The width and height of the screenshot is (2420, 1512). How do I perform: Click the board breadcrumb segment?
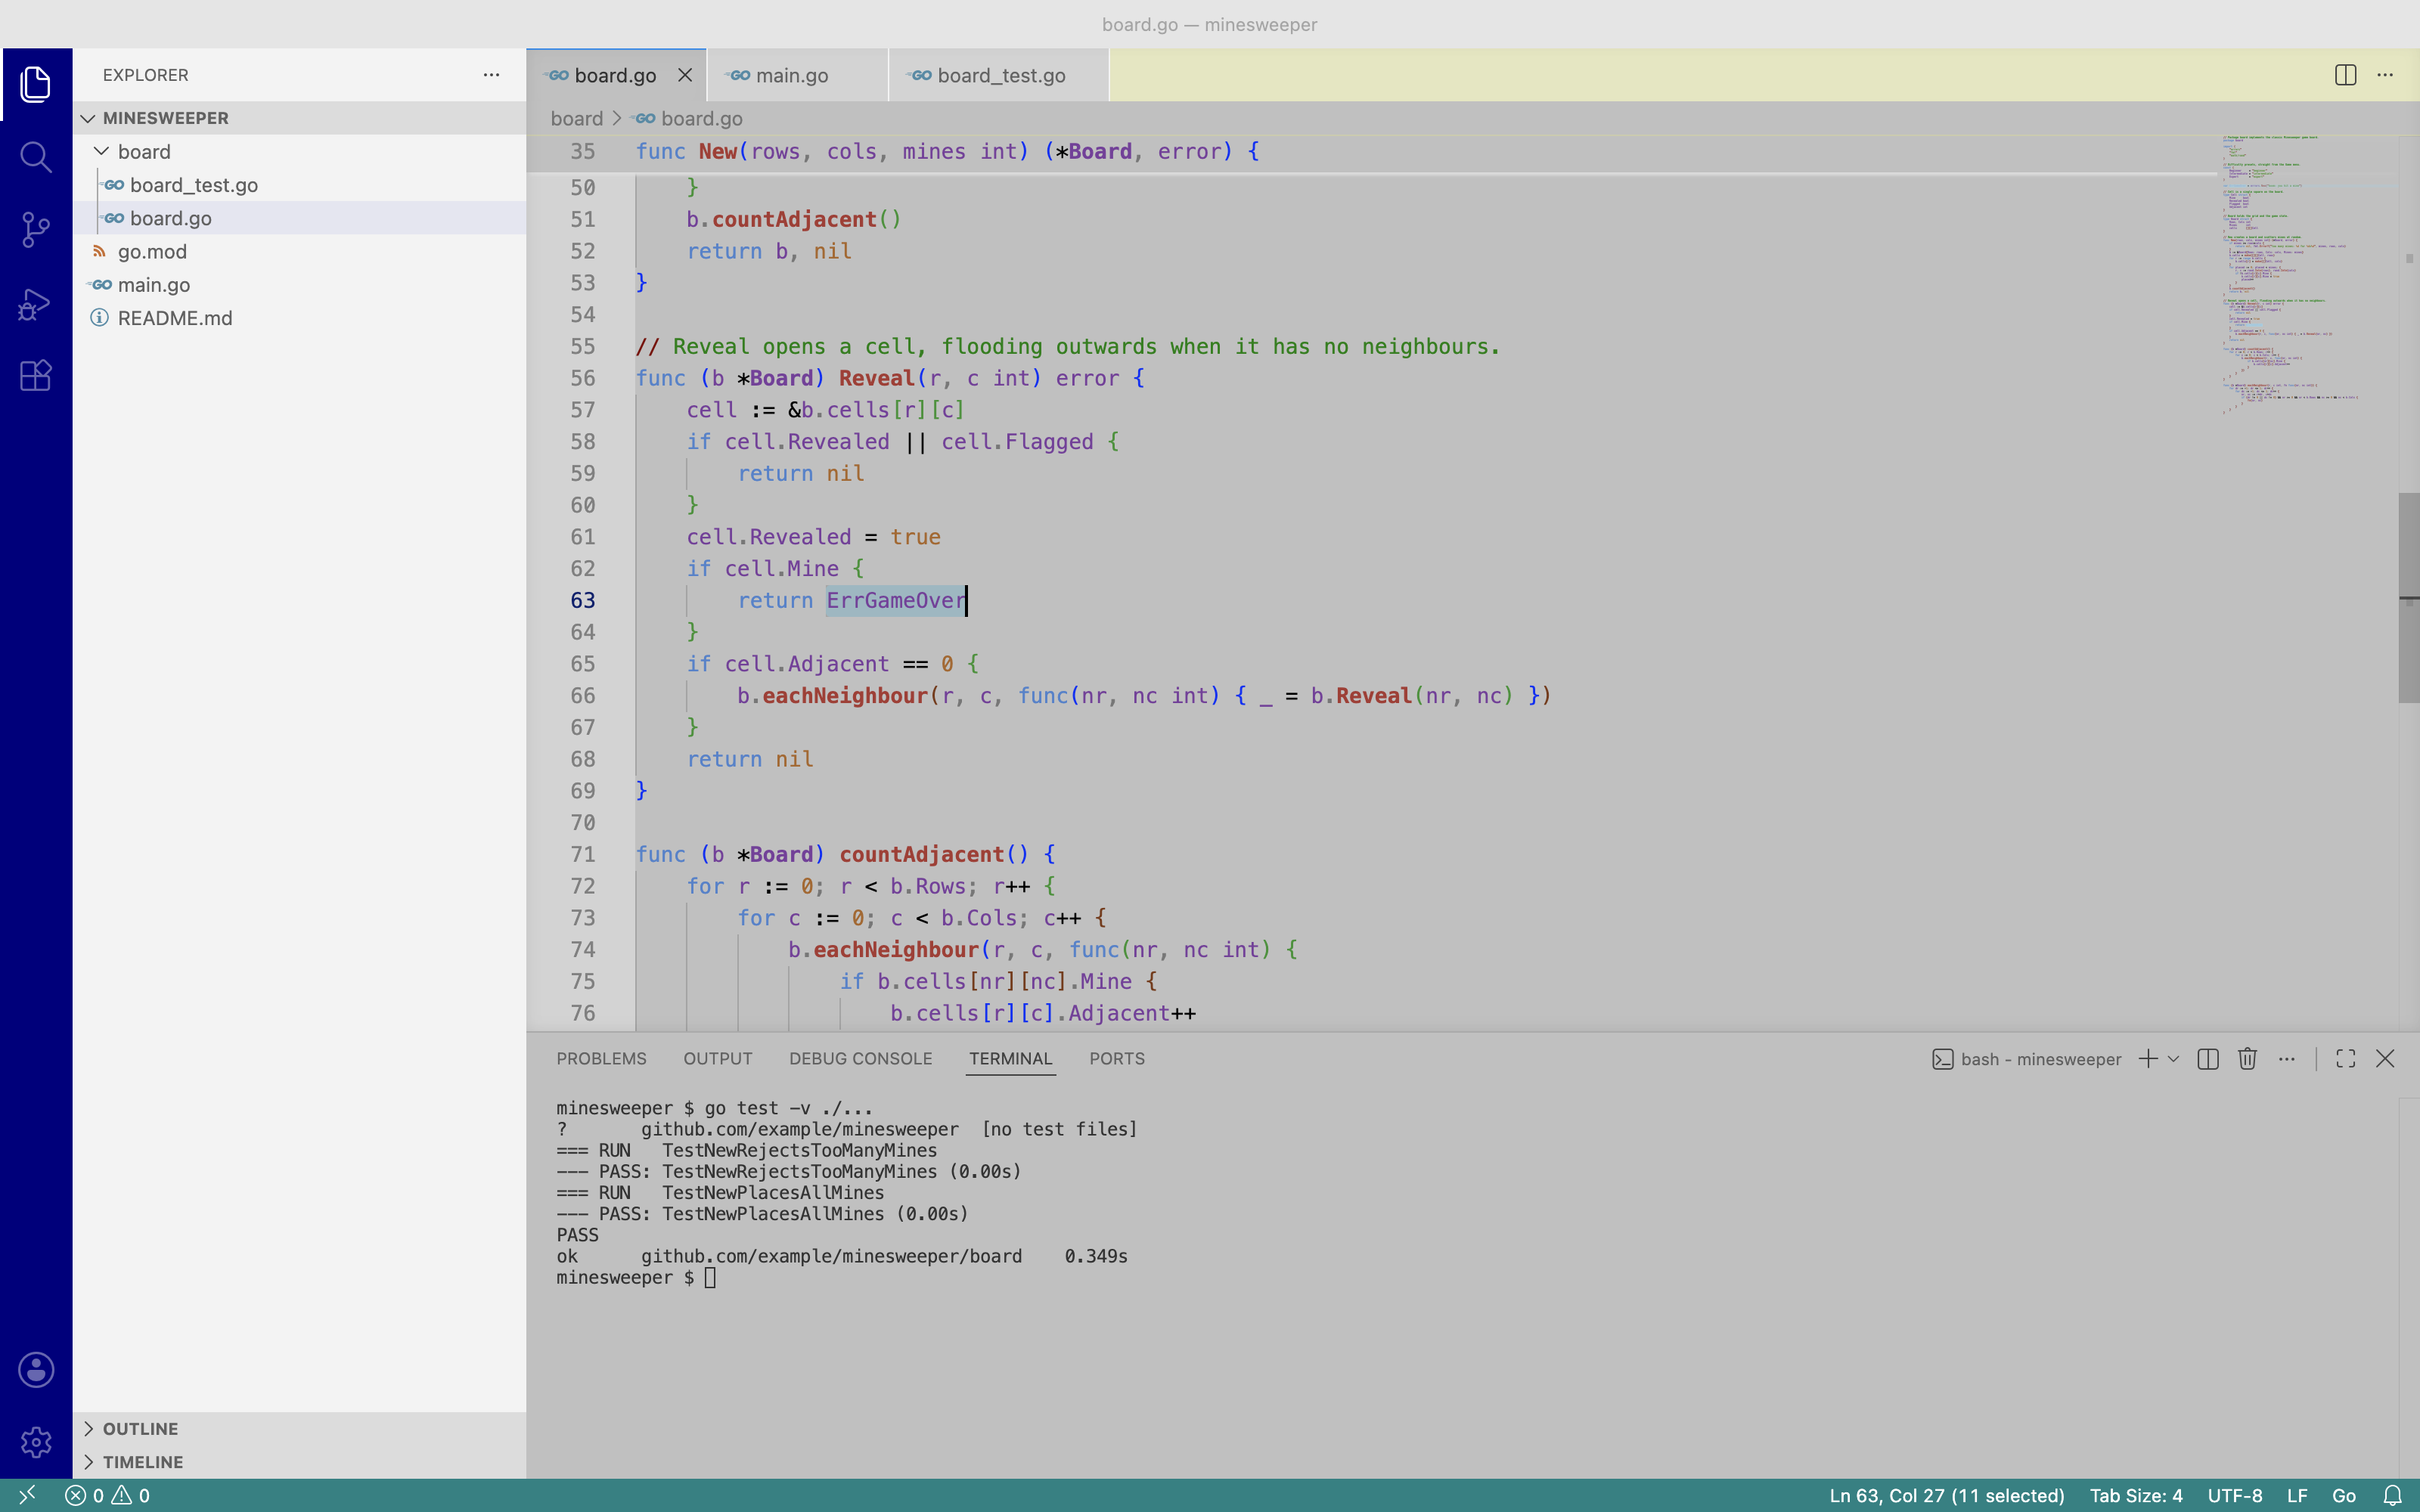coord(577,118)
